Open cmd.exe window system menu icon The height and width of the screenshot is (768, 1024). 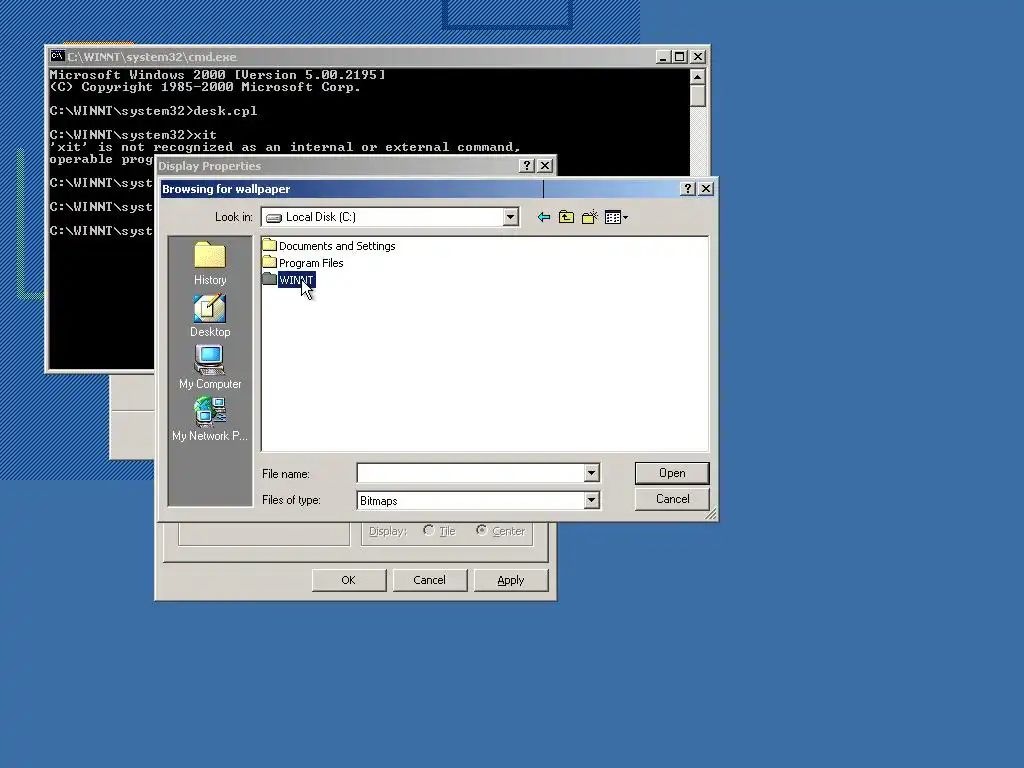(57, 56)
